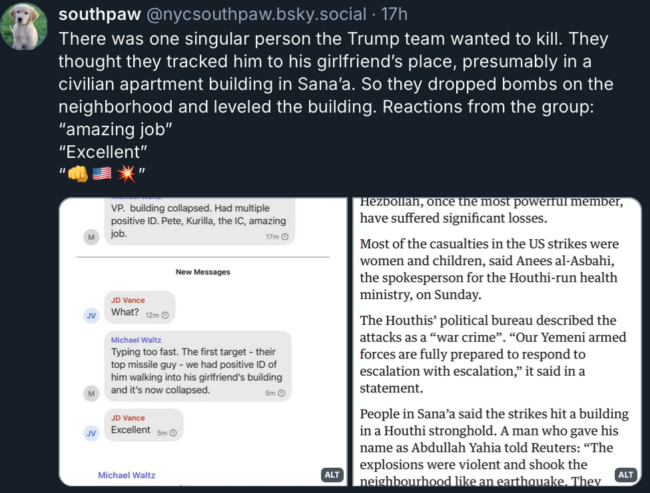This screenshot has height=493, width=650.
Task: Click the 17h post timestamp
Action: [394, 15]
